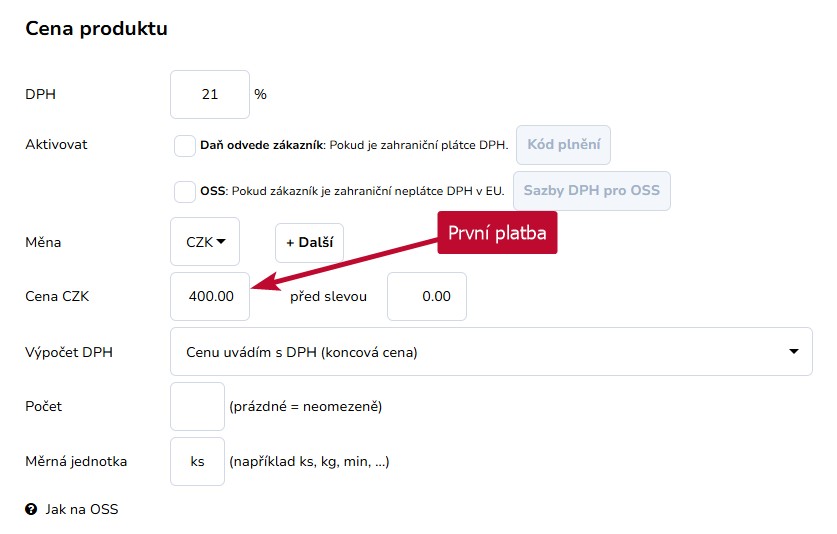Click the První platba red label

(498, 233)
